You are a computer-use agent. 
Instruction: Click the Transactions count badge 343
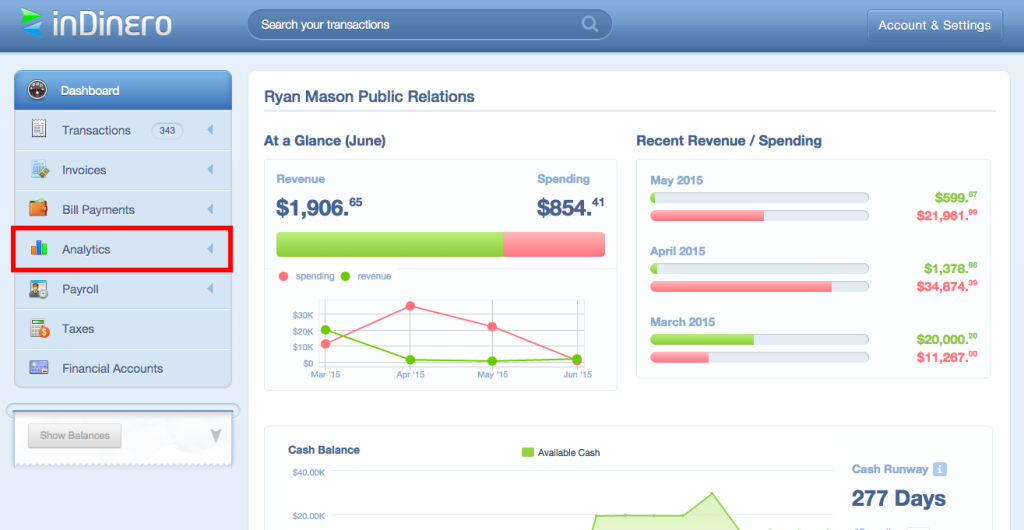click(x=167, y=131)
